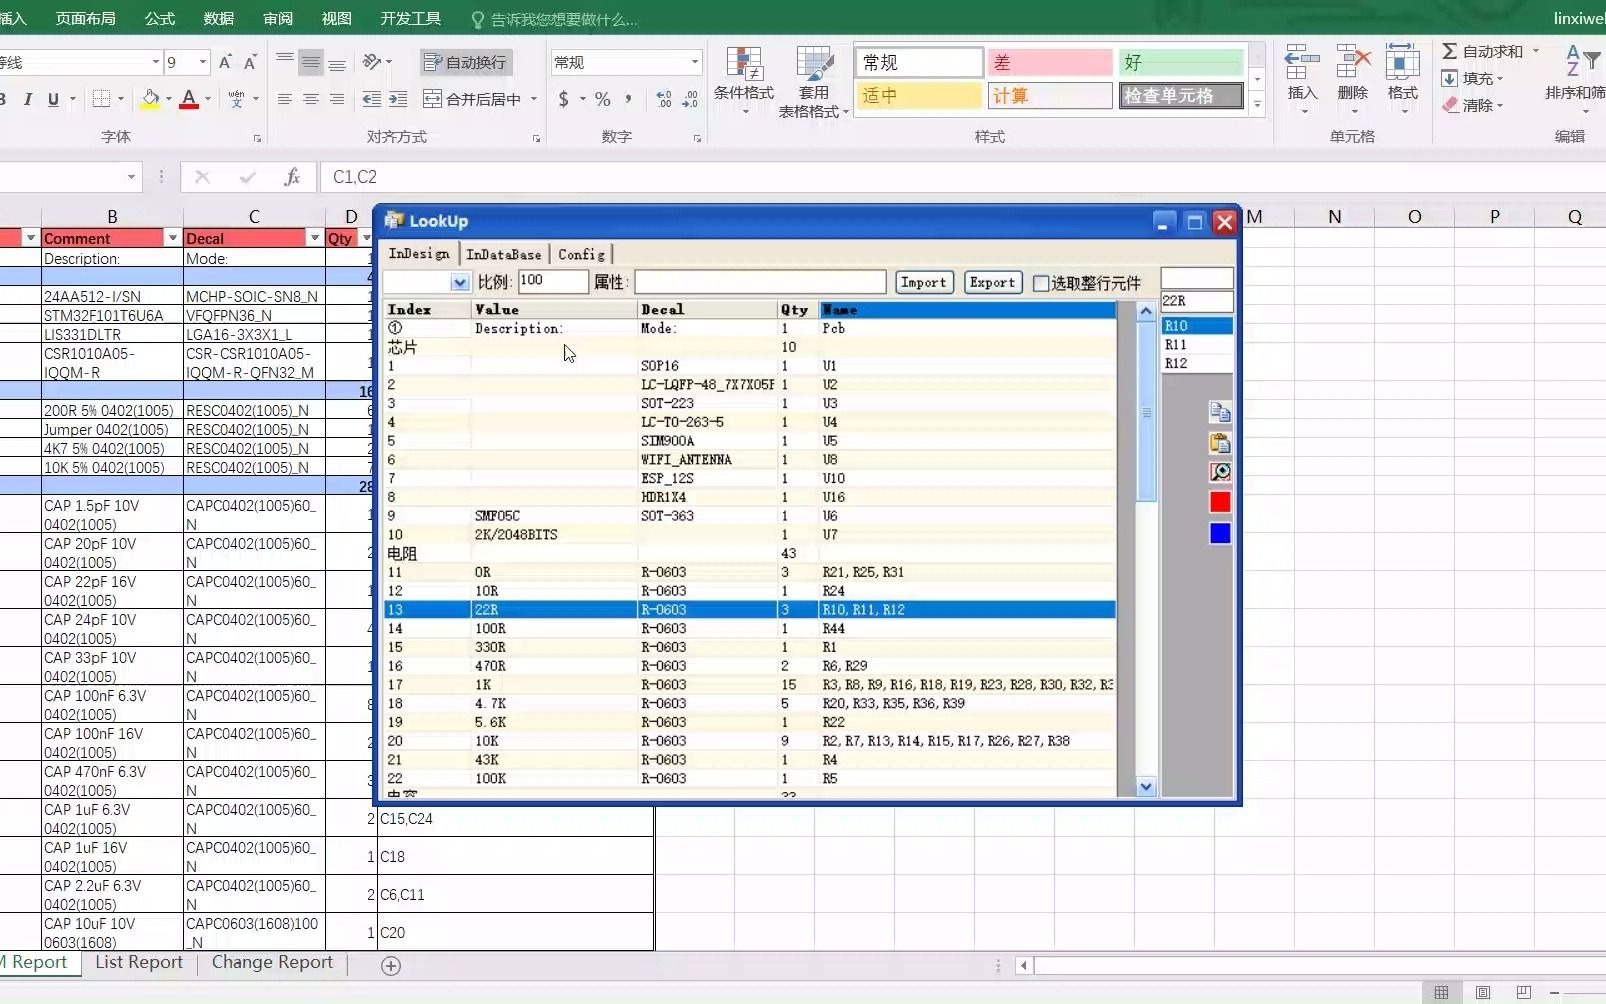Viewport: 1606px width, 1004px height.
Task: Select the blue color swatch in LookUp
Action: (x=1220, y=533)
